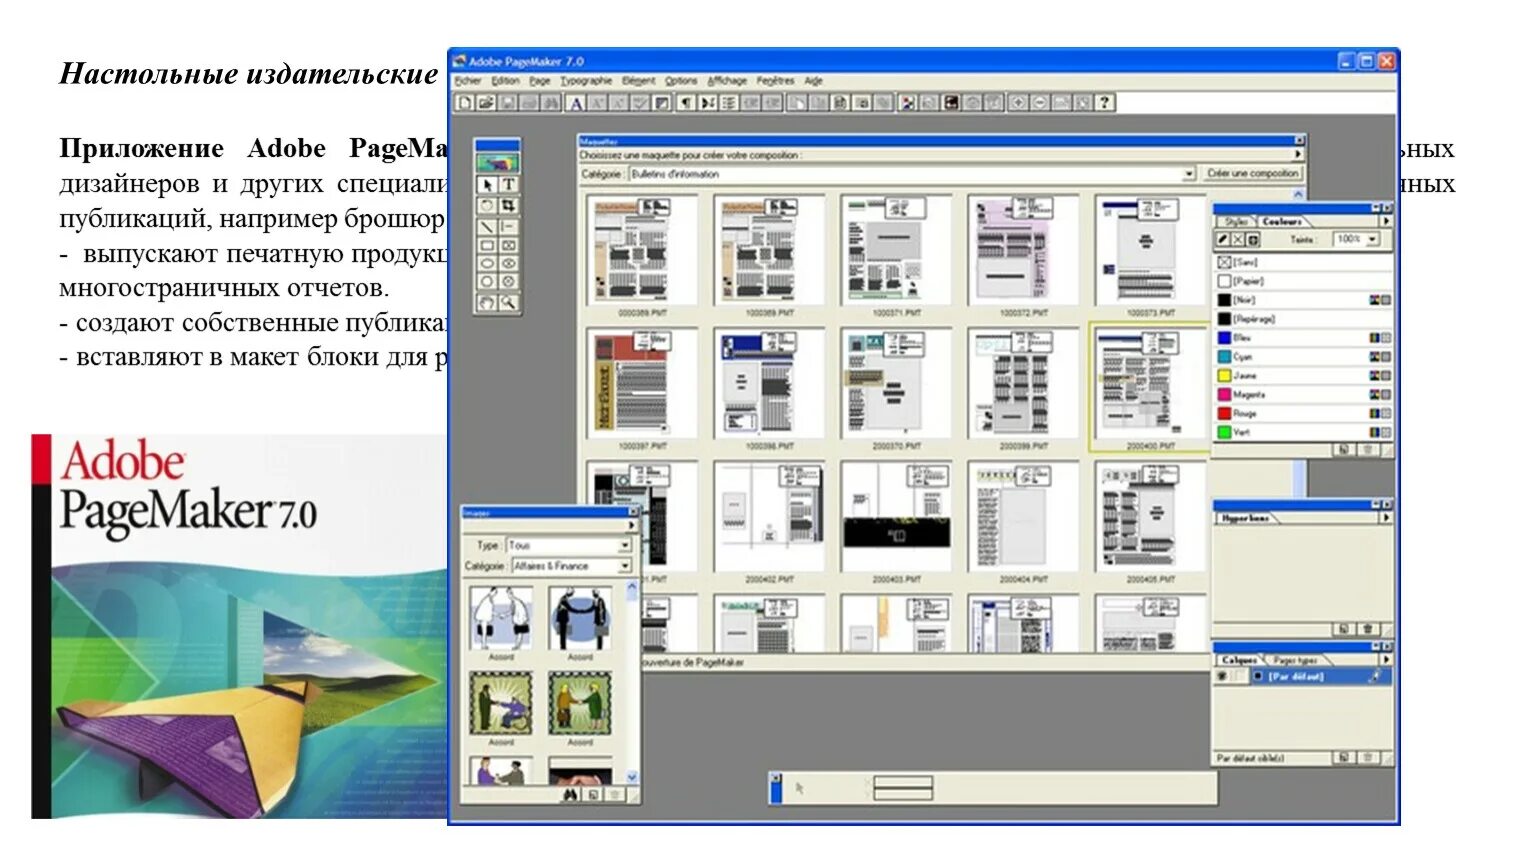Switch to the Pages types tab
1533x864 pixels.
pyautogui.click(x=1295, y=660)
